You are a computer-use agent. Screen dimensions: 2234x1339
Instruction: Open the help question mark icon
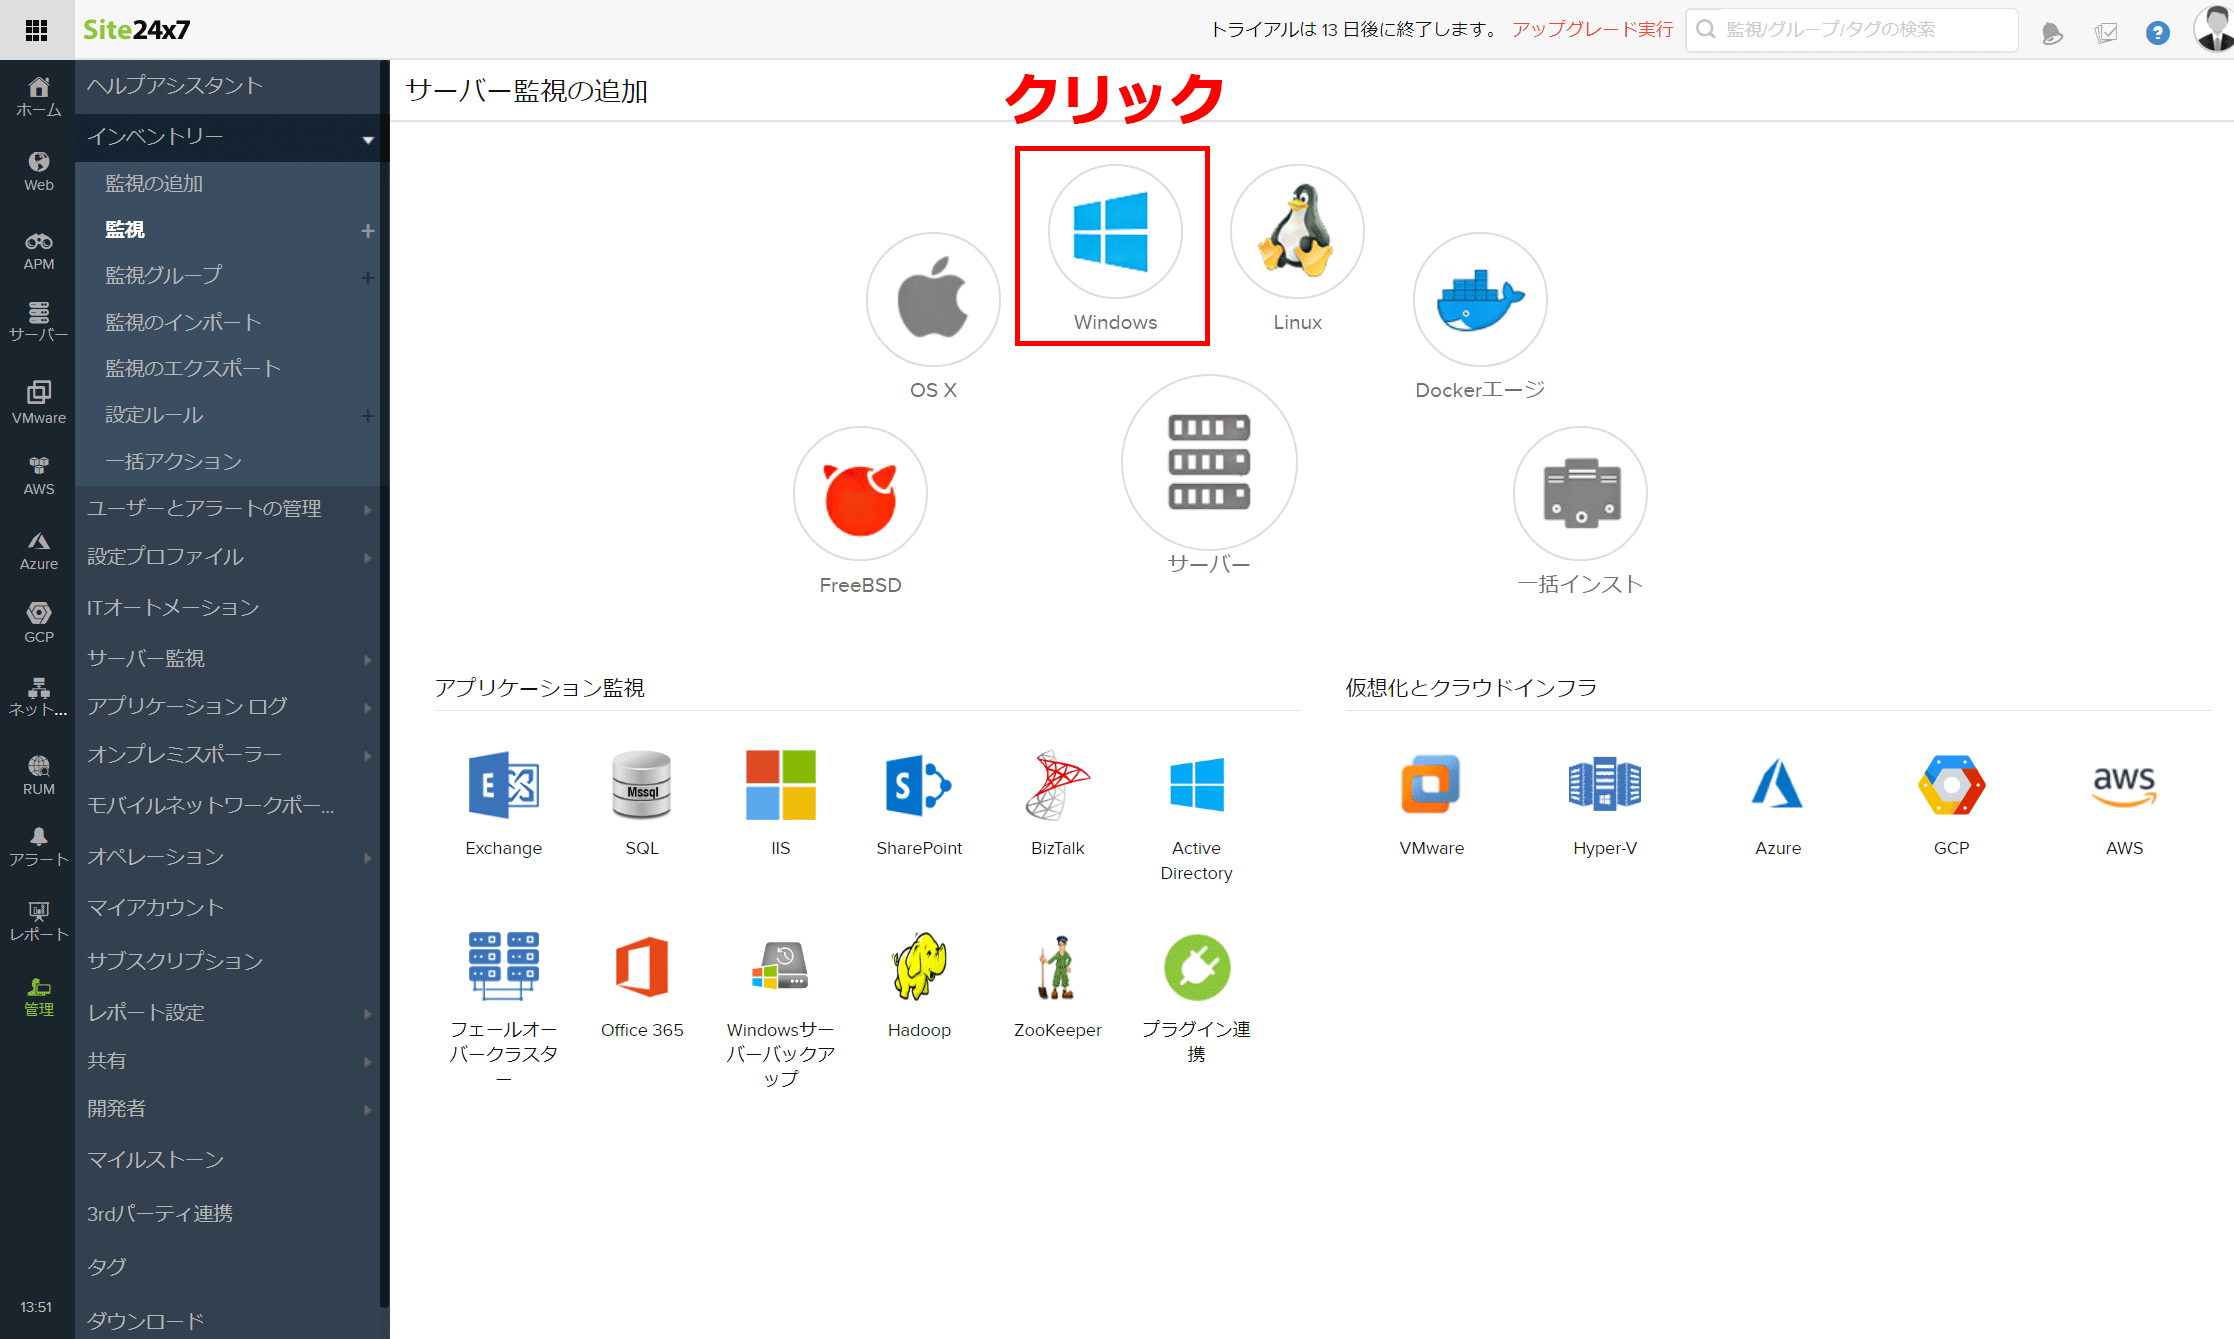point(2158,32)
